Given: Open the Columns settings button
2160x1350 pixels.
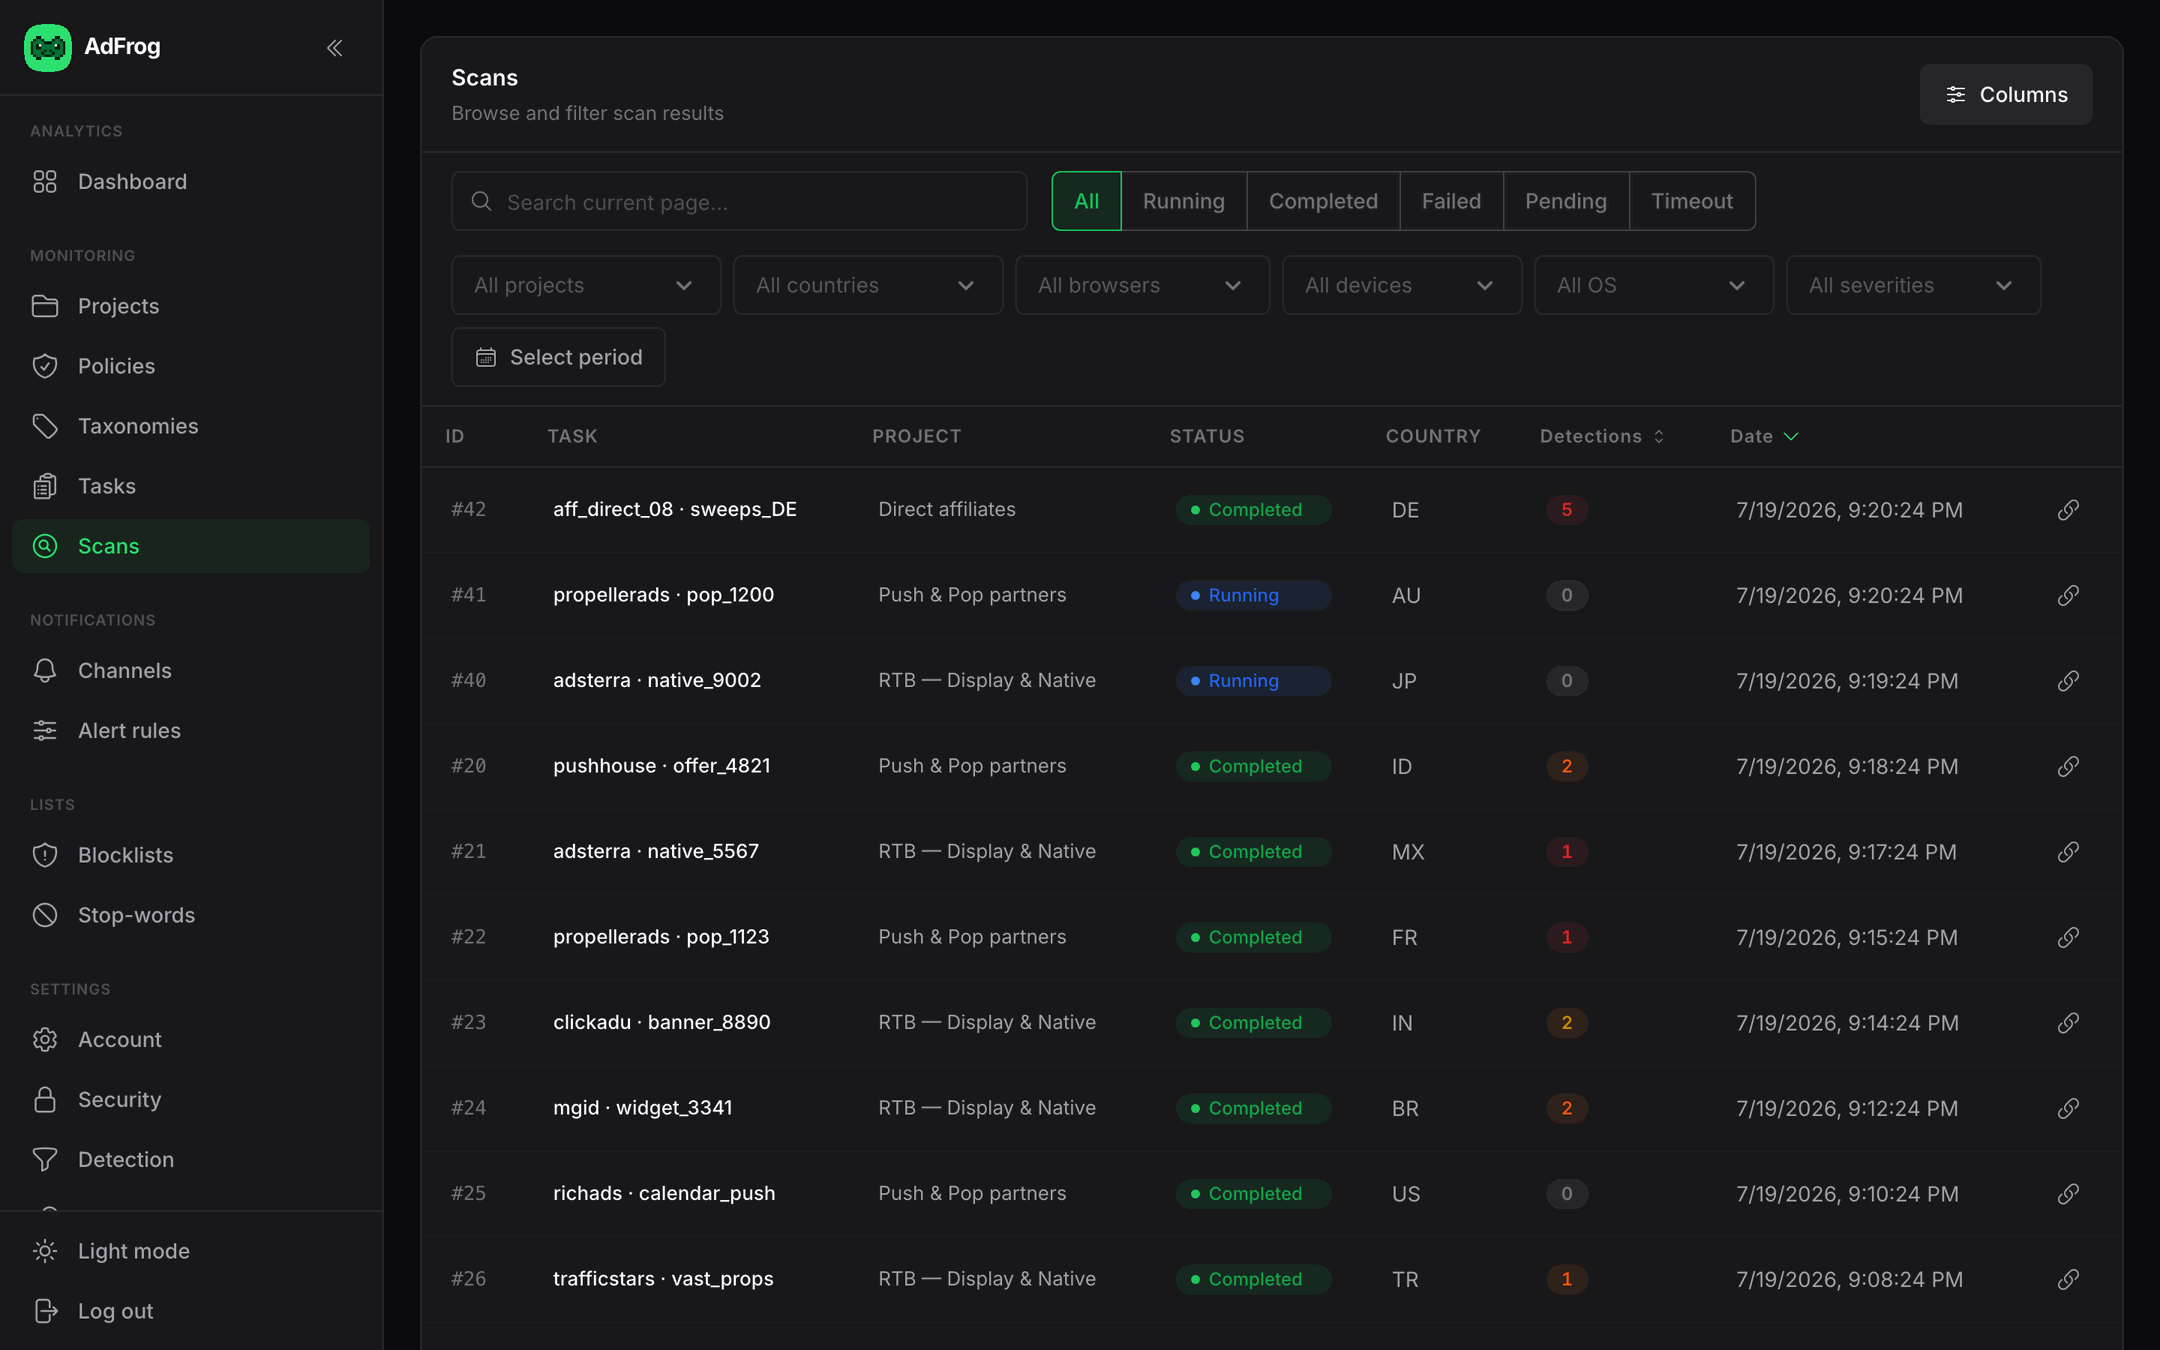Looking at the screenshot, I should tap(2006, 94).
